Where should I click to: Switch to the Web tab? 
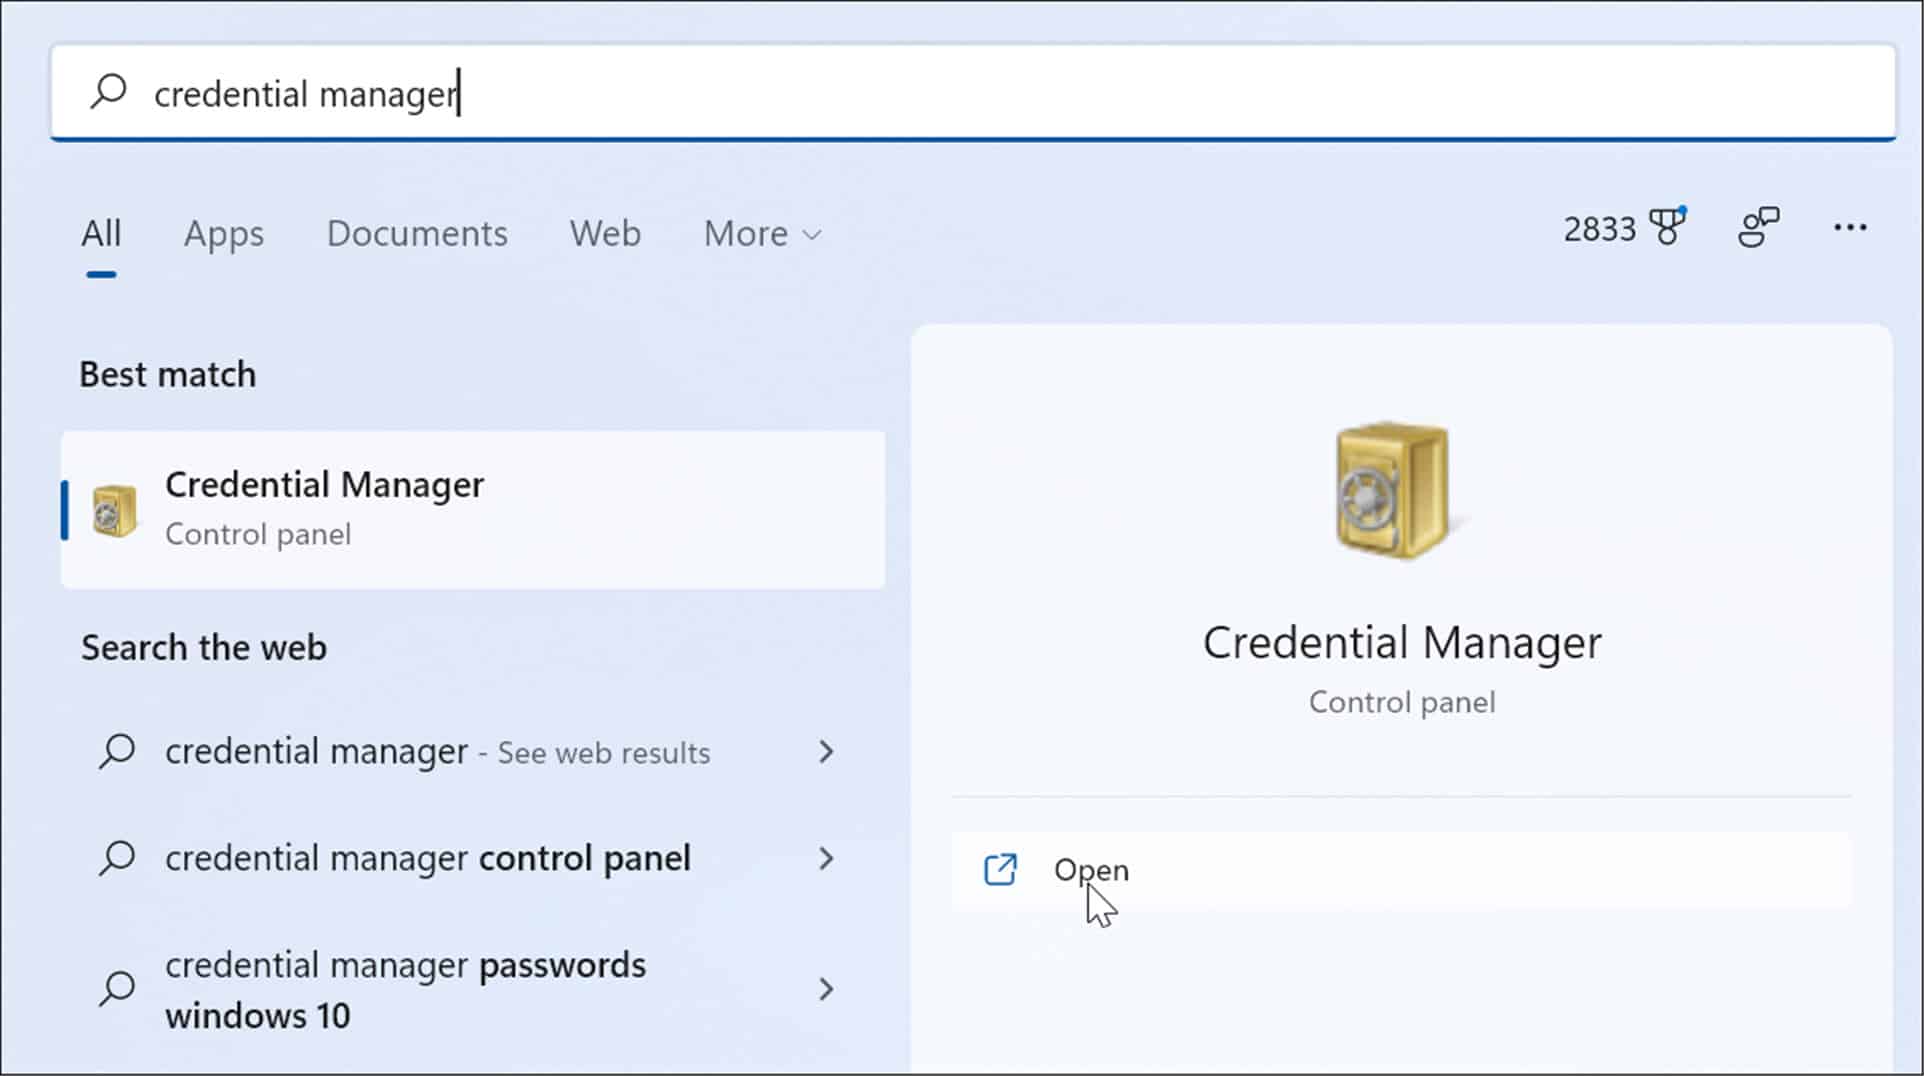[604, 234]
